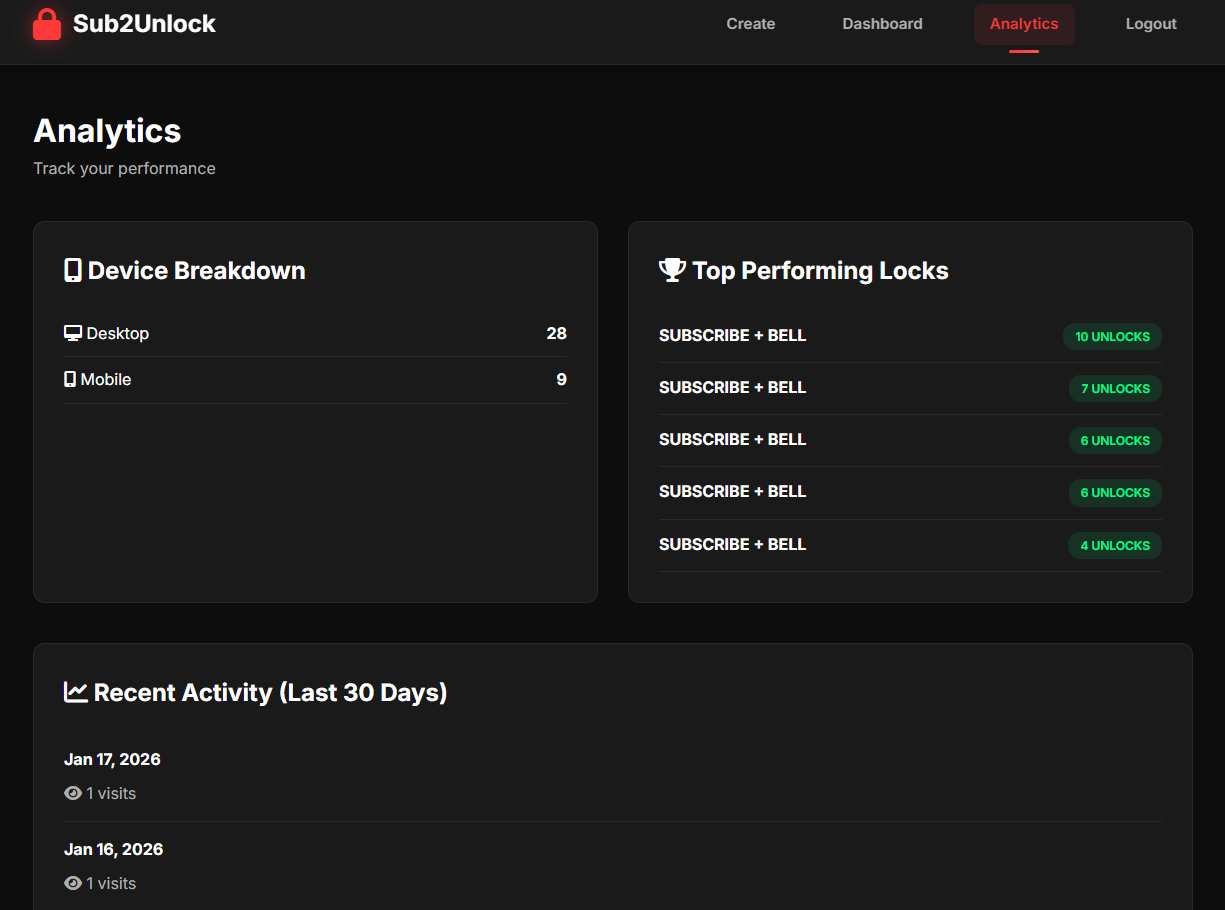Switch to the Dashboard tab

[x=882, y=23]
